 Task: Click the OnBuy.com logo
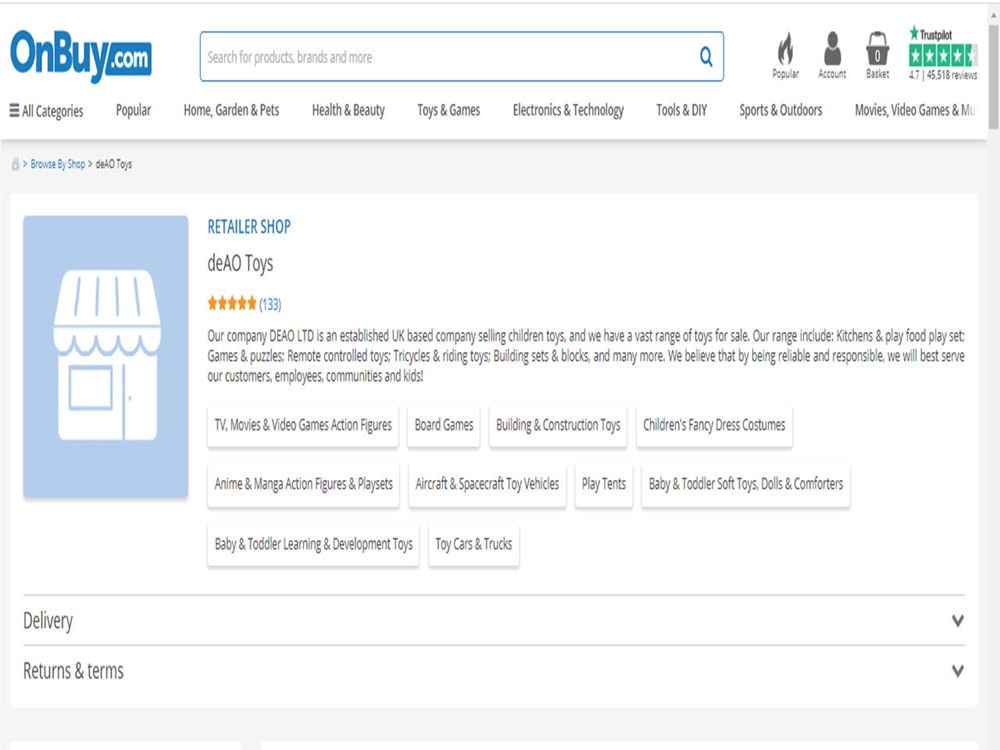point(80,56)
